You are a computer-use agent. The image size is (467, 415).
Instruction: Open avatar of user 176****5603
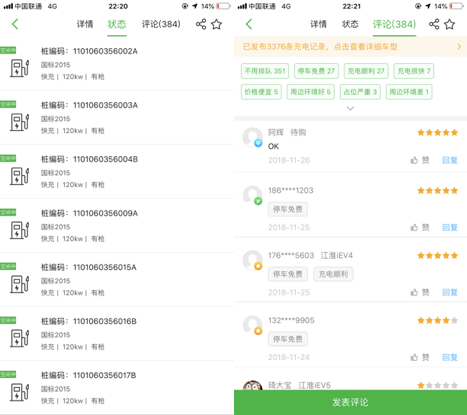coord(253,260)
